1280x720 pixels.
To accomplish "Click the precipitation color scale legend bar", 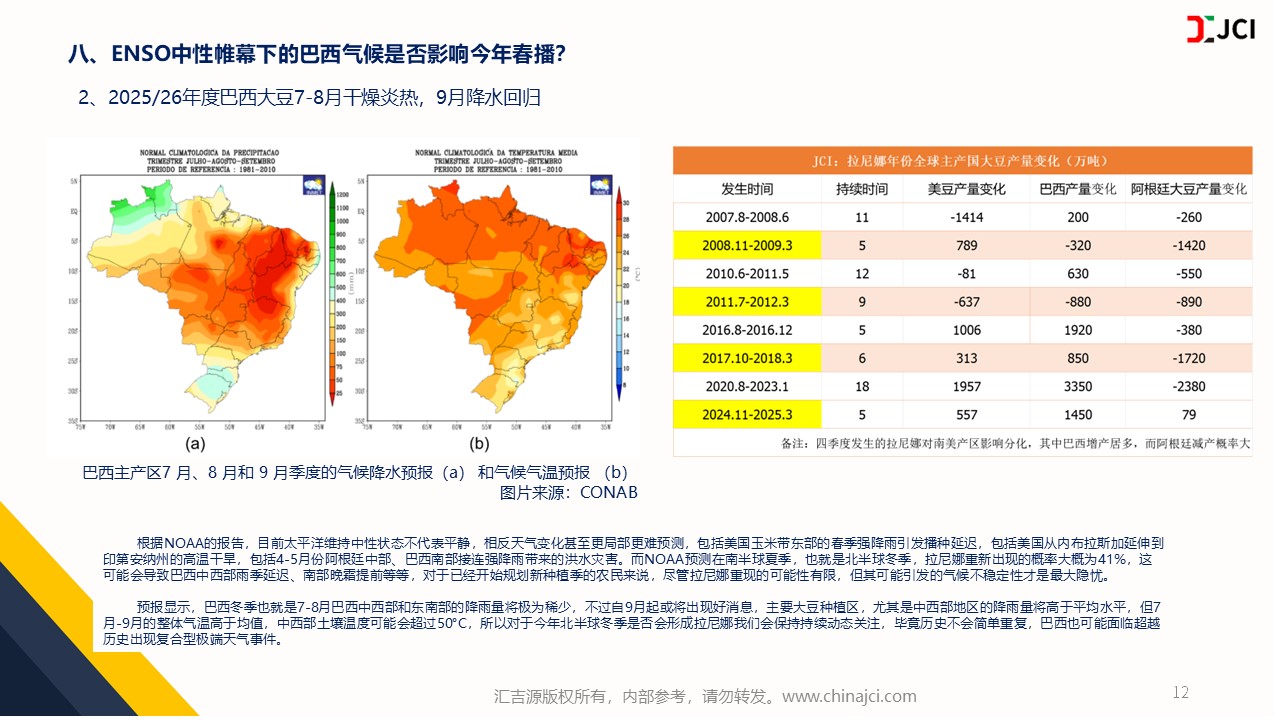I will (330, 290).
